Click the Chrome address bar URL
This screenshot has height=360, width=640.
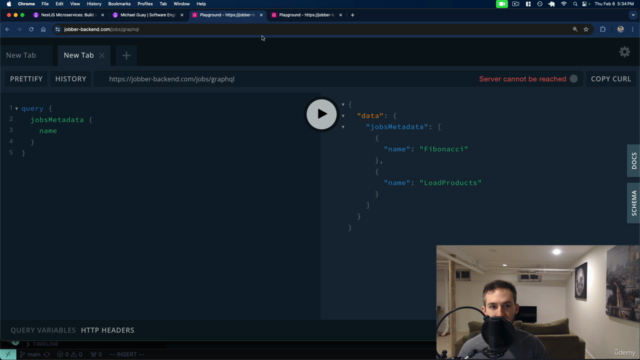[101, 29]
